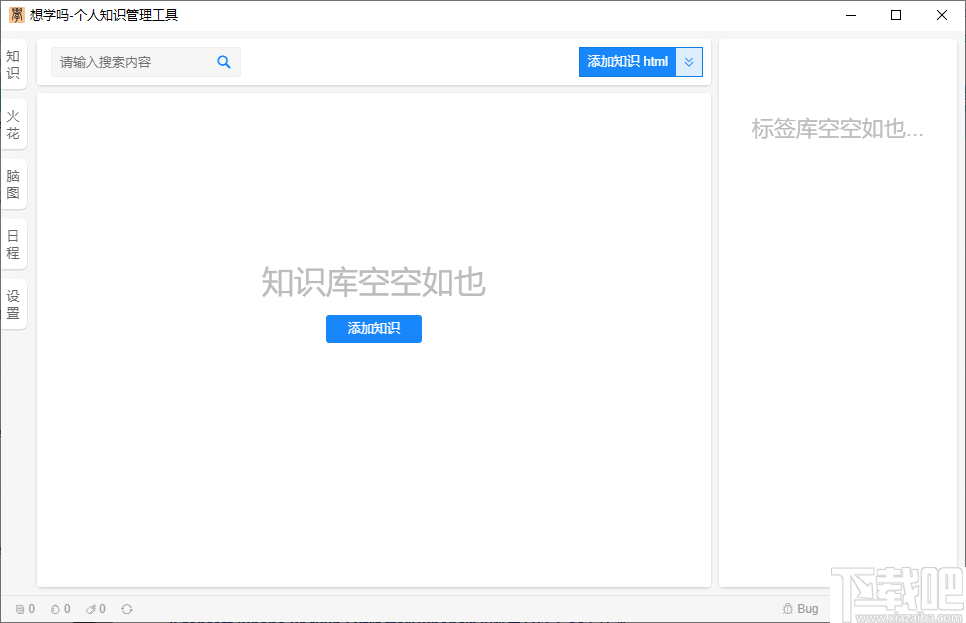Click the search magnifier icon

coord(224,62)
